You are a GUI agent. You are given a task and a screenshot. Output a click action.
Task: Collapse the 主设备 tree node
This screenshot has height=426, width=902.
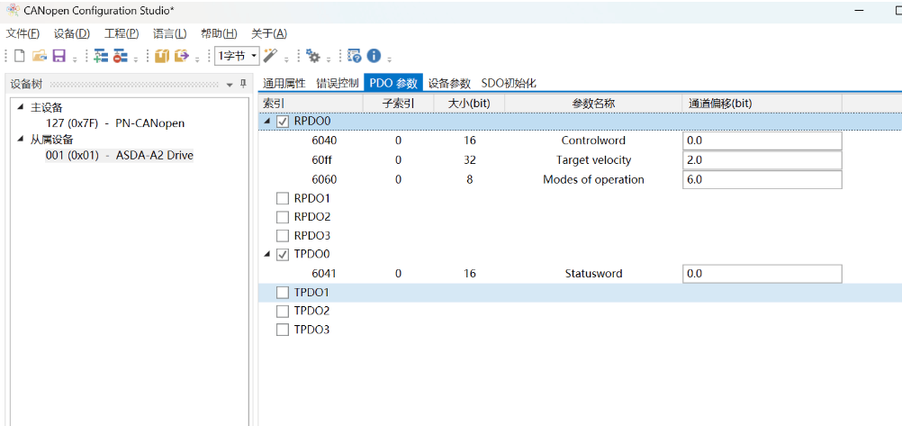21,107
